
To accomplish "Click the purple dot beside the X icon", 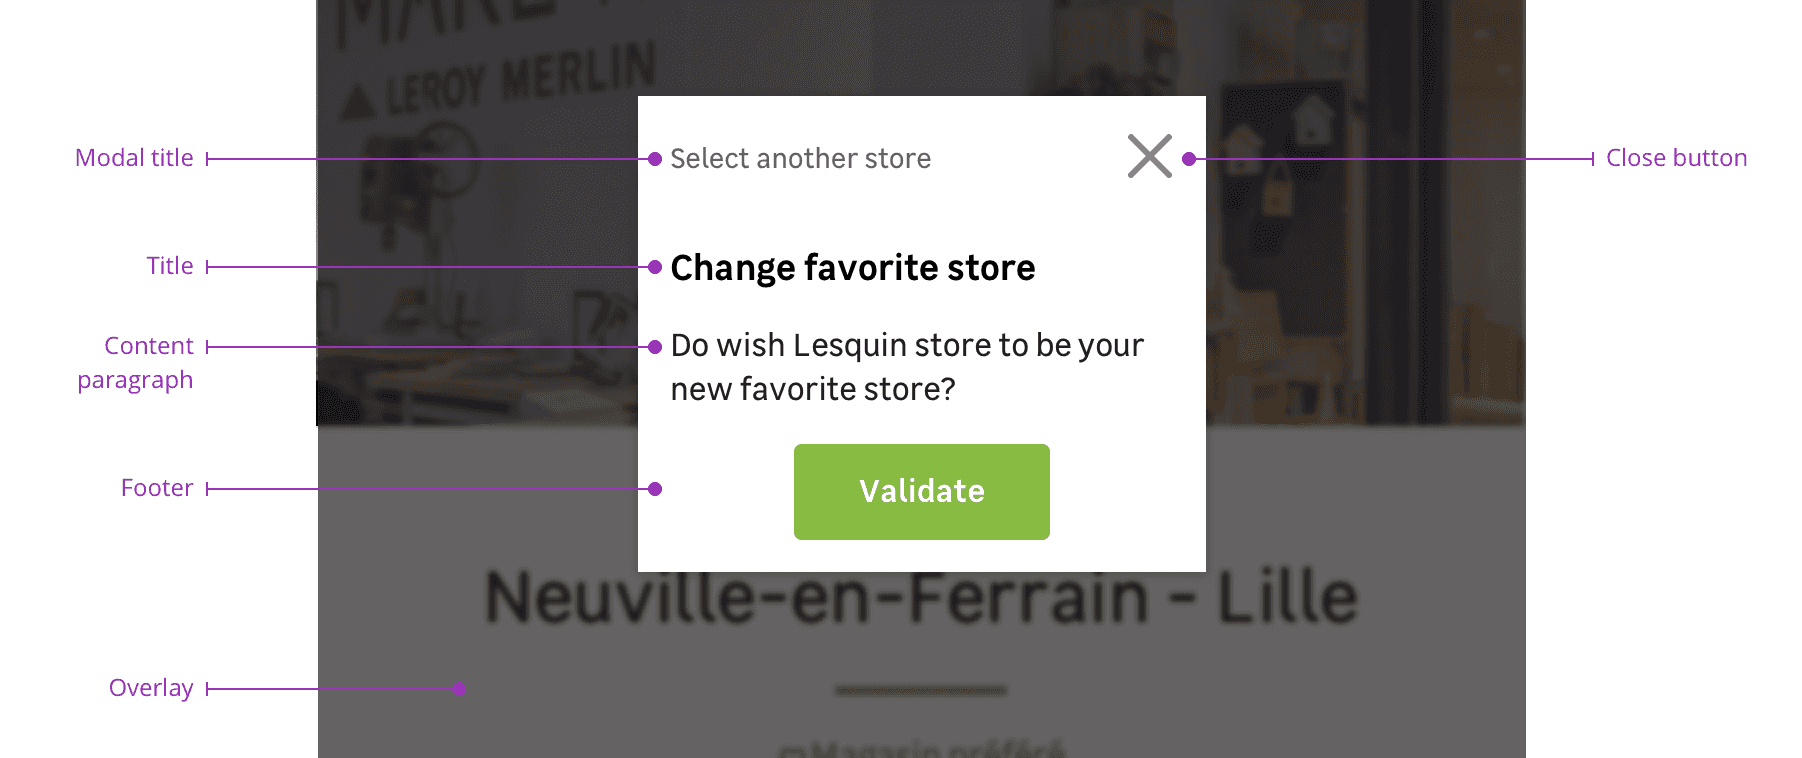I will [x=1189, y=159].
